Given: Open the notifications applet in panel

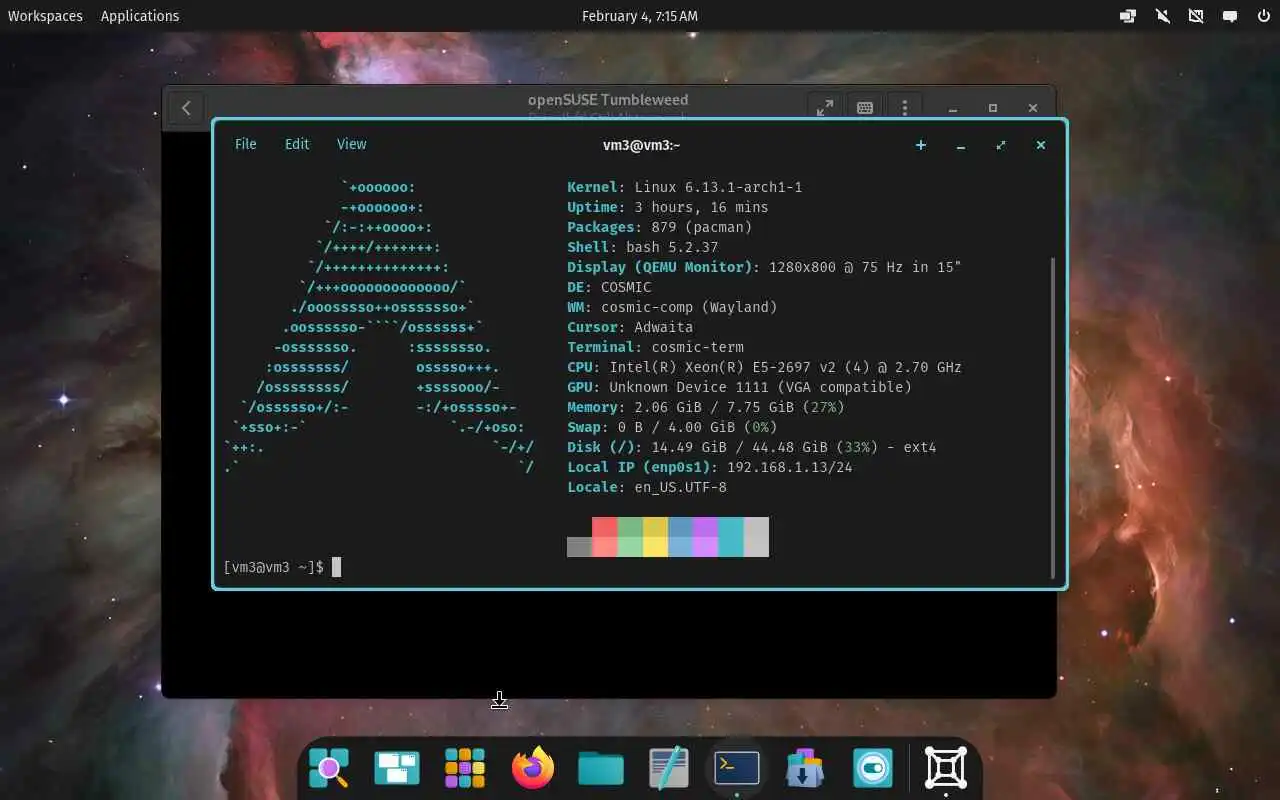Looking at the screenshot, I should tap(1230, 16).
